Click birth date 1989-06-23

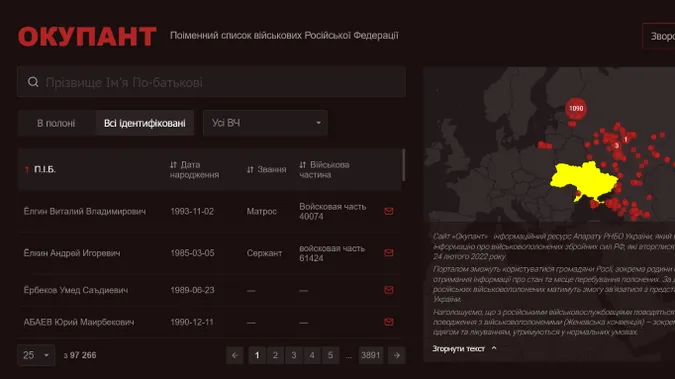(192, 290)
